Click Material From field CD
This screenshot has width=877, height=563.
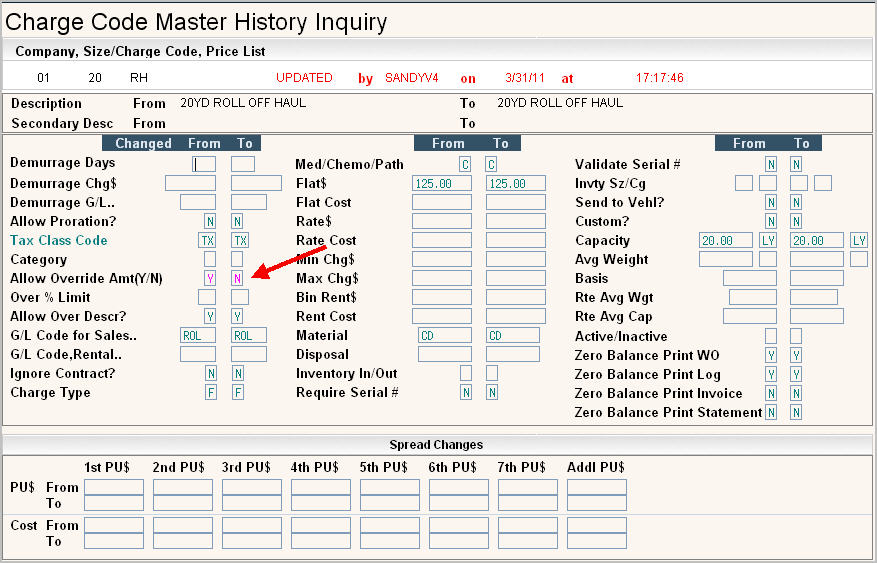[445, 335]
